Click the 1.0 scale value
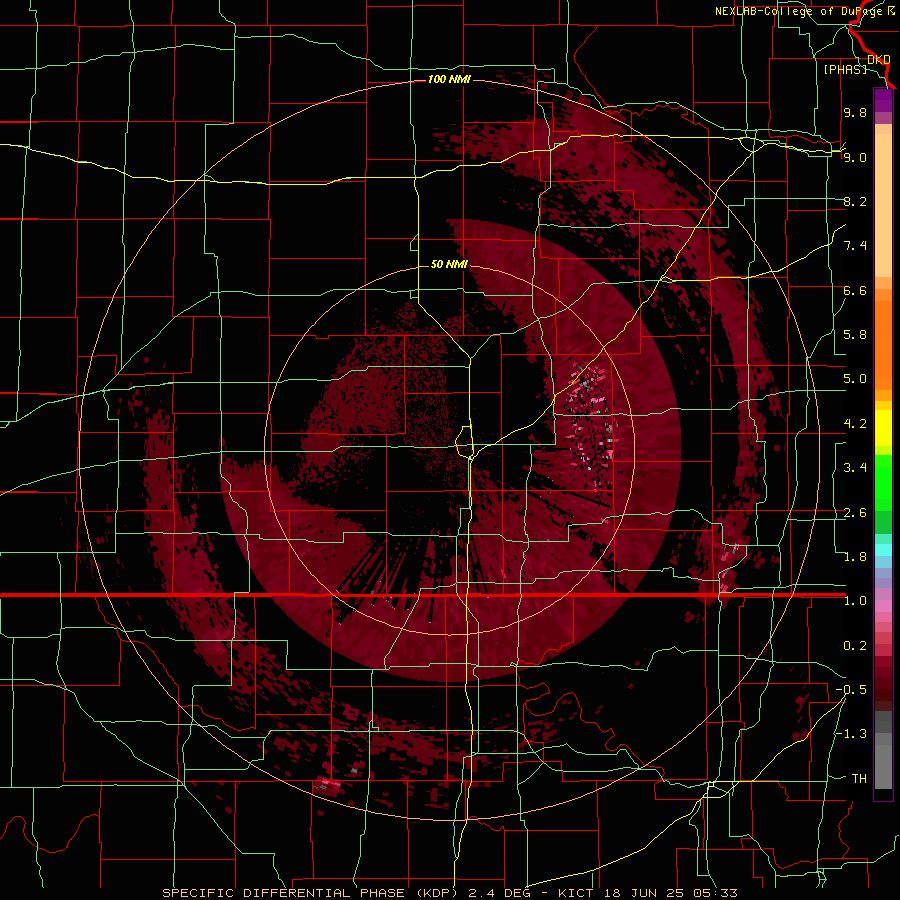This screenshot has height=900, width=900. tap(855, 601)
